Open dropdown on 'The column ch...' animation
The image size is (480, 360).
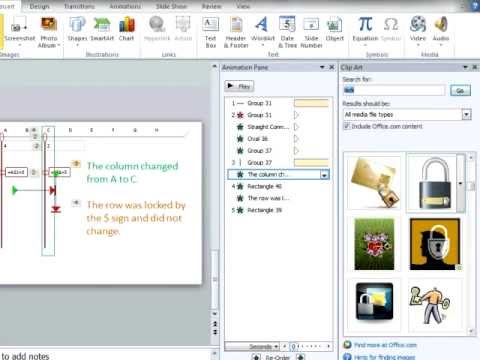(x=324, y=175)
